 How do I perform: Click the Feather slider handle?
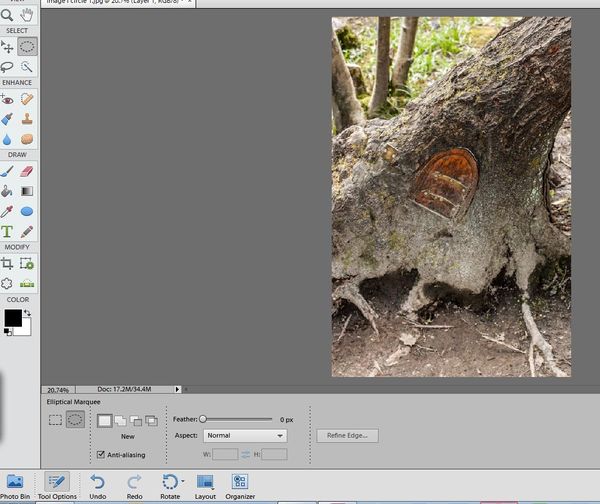pos(203,419)
